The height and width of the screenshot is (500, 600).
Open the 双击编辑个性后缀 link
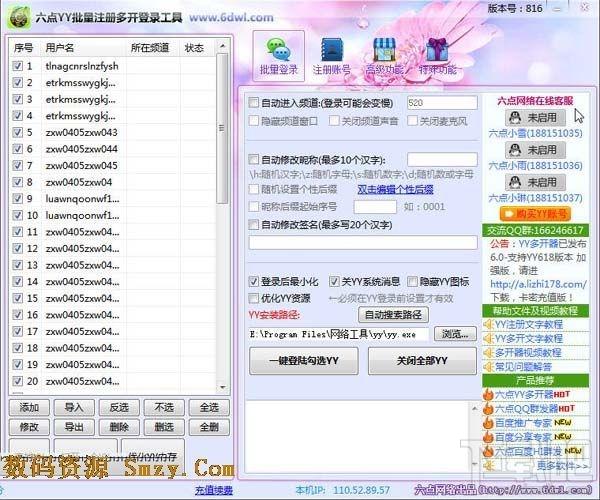point(395,189)
